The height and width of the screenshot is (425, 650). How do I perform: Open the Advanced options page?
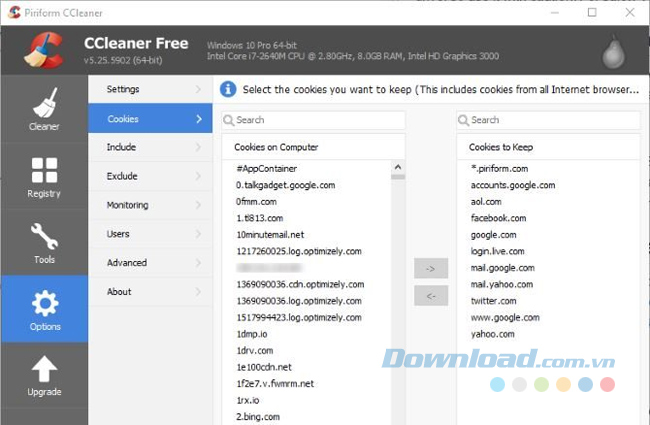150,263
